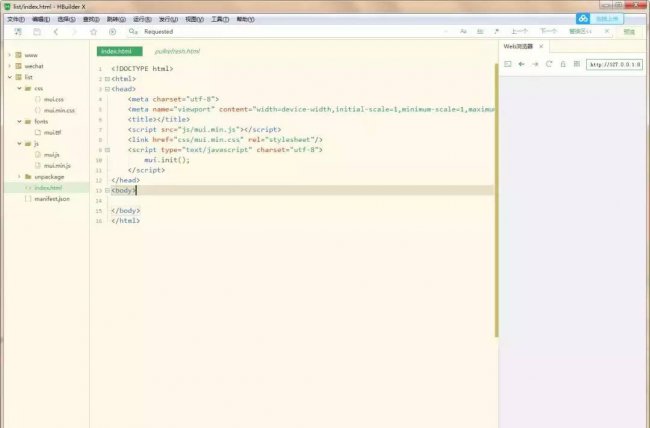
Task: Click the search magnifier icon before Requested
Action: click(x=133, y=32)
